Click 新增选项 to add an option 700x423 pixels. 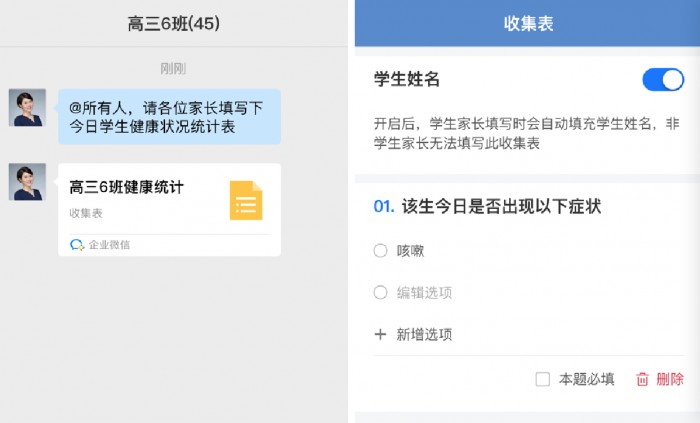pos(424,334)
